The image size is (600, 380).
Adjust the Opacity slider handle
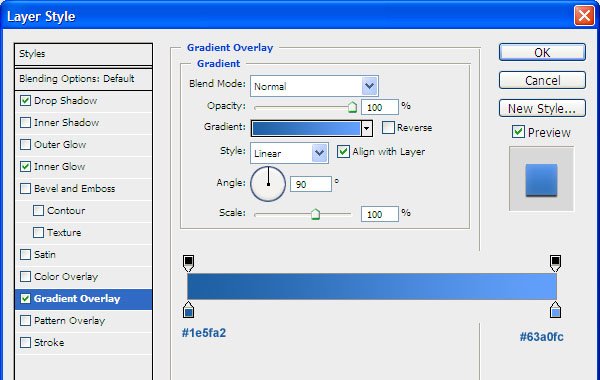pyautogui.click(x=352, y=108)
